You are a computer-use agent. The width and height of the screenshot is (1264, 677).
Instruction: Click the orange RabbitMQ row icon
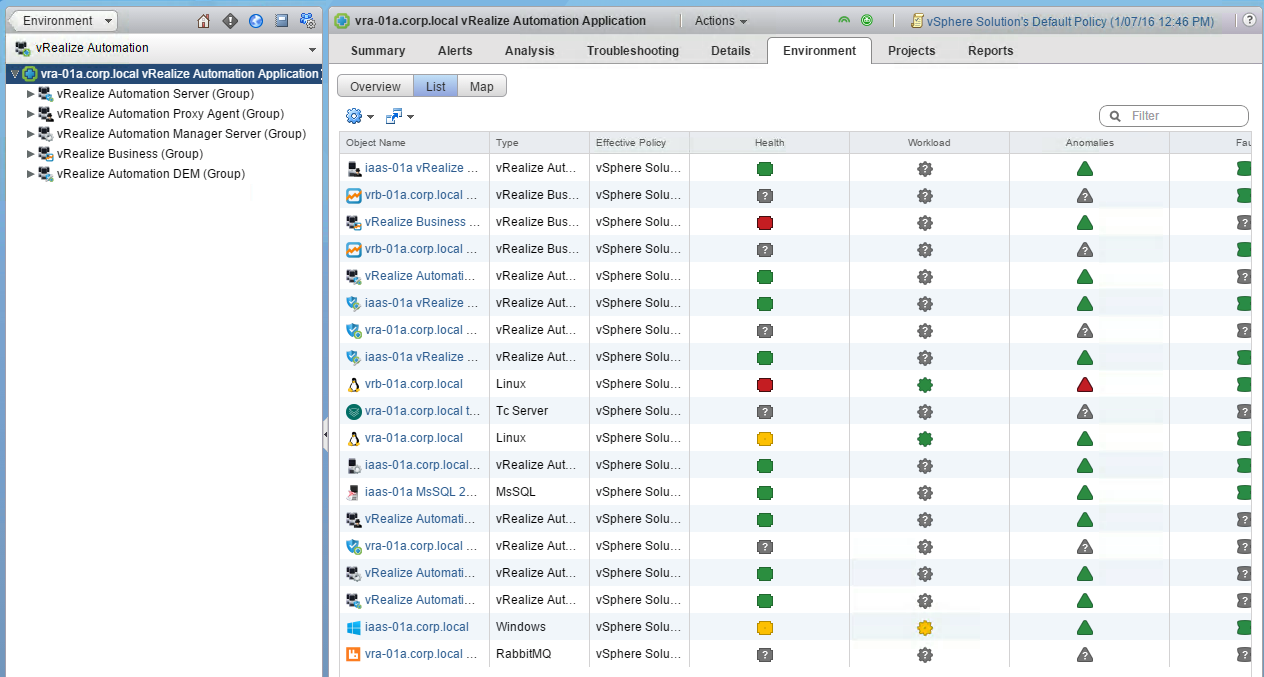tap(353, 654)
